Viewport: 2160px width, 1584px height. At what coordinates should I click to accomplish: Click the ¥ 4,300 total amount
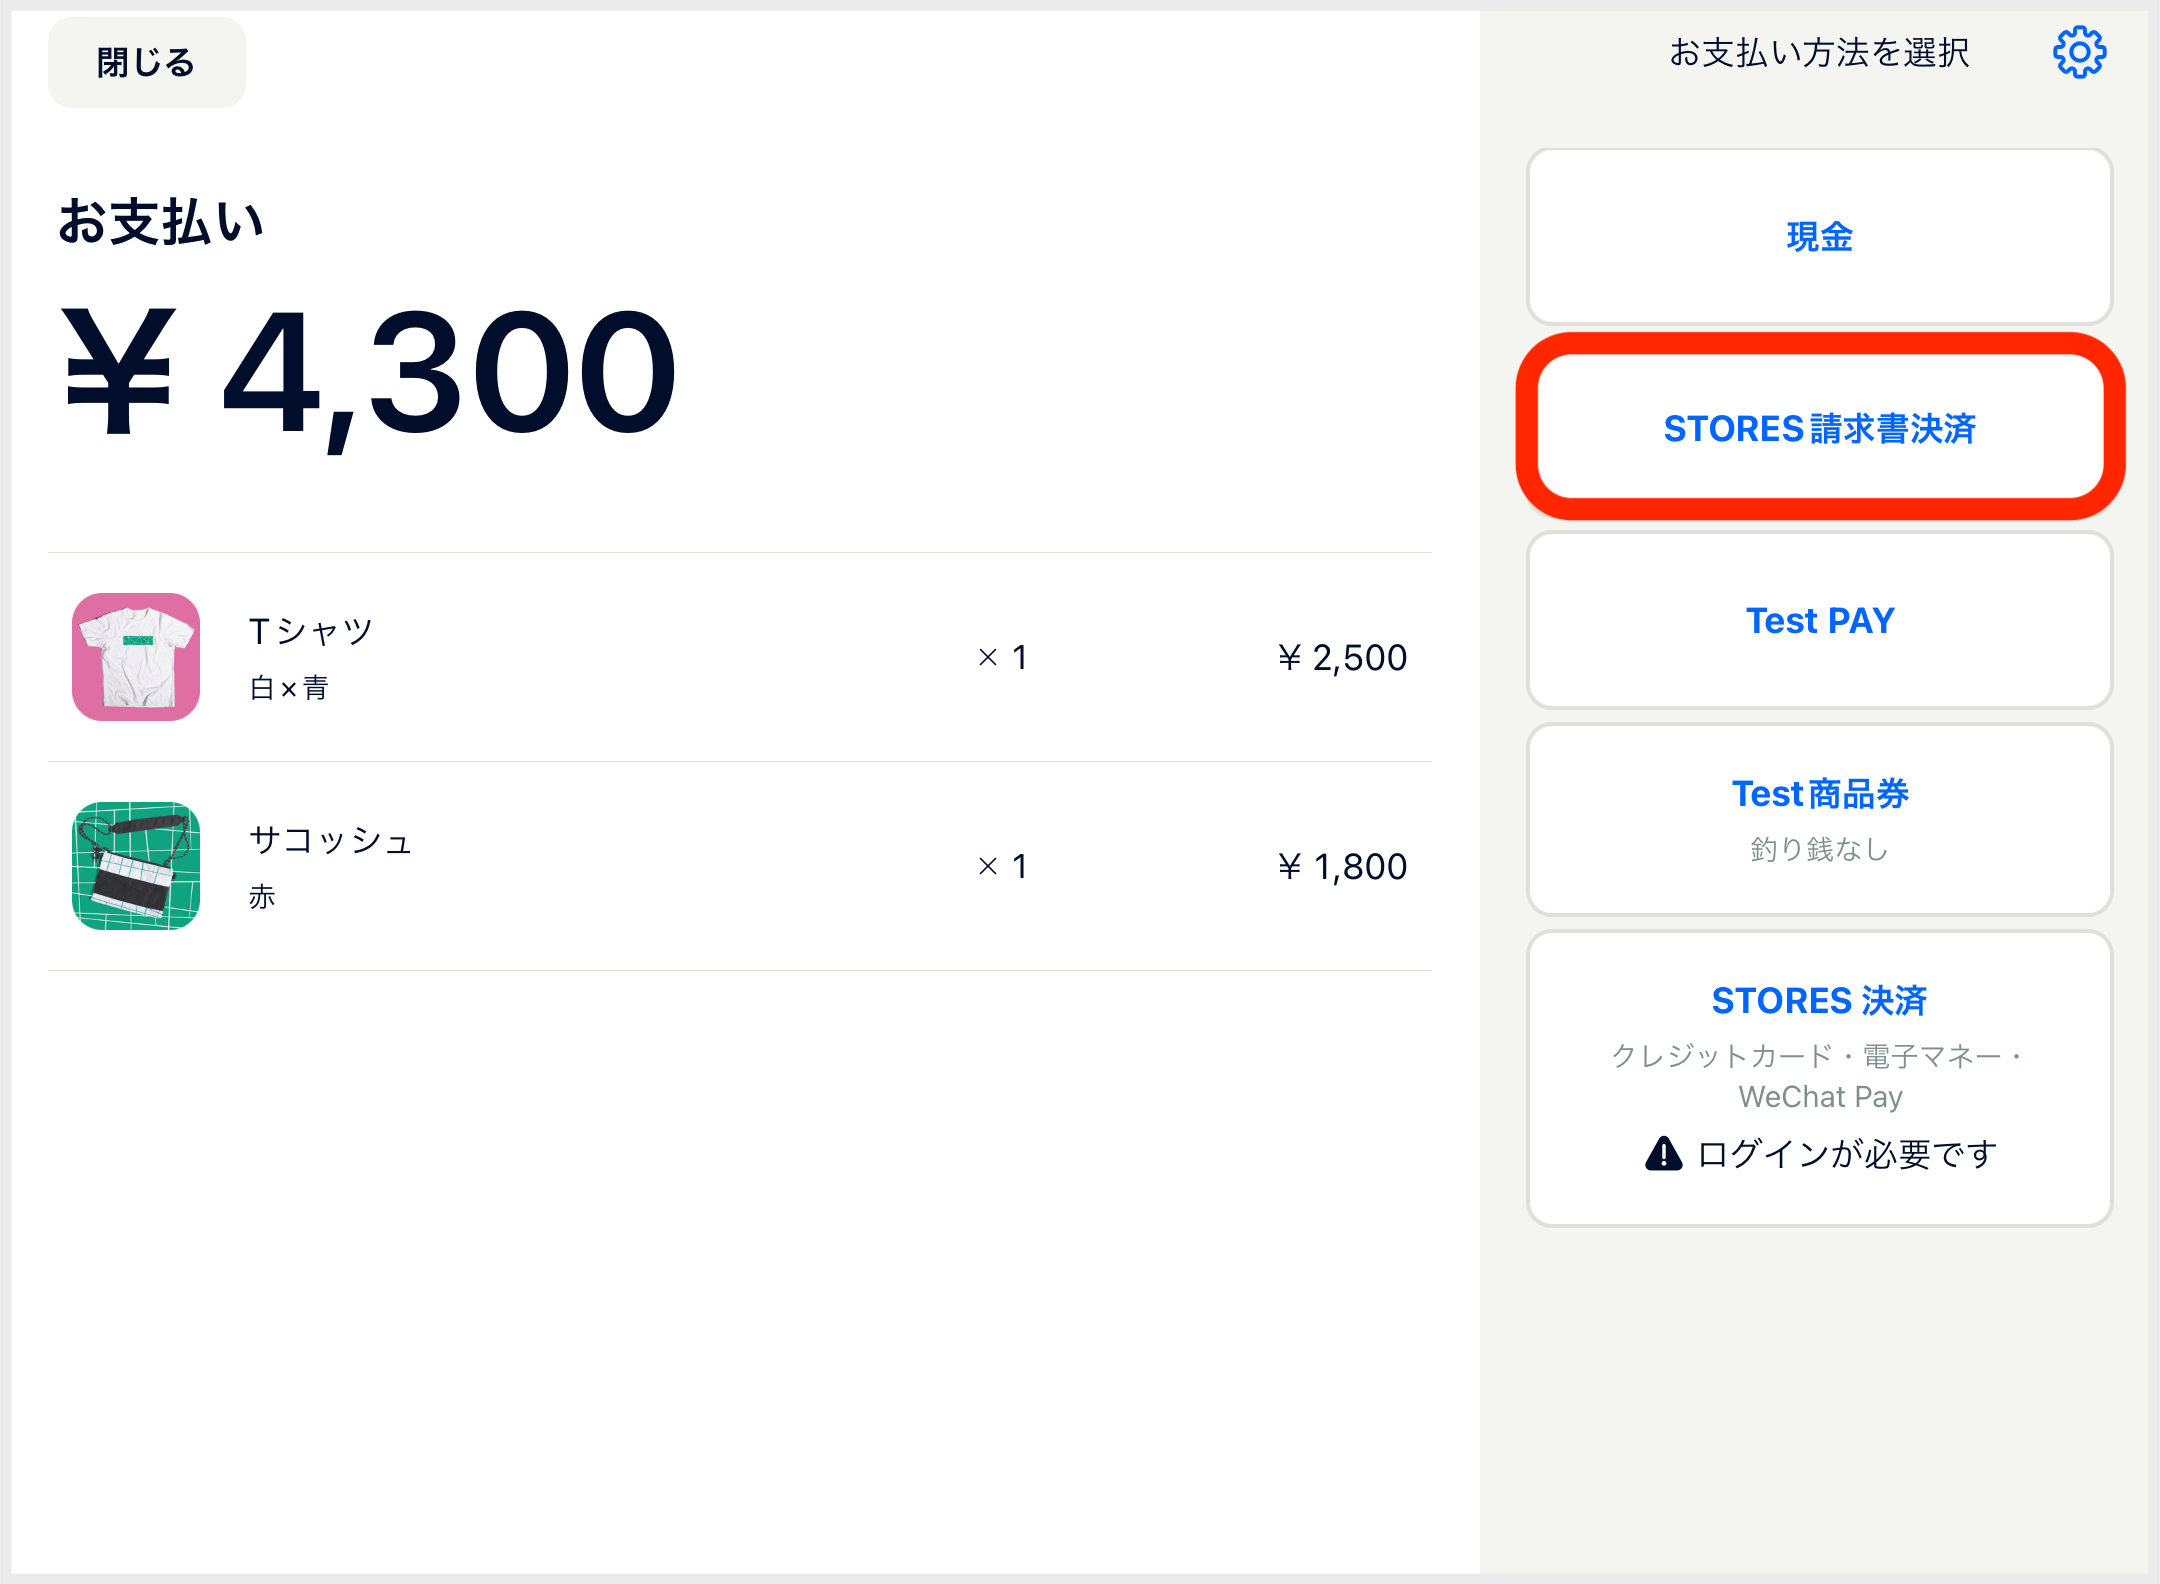tap(369, 374)
